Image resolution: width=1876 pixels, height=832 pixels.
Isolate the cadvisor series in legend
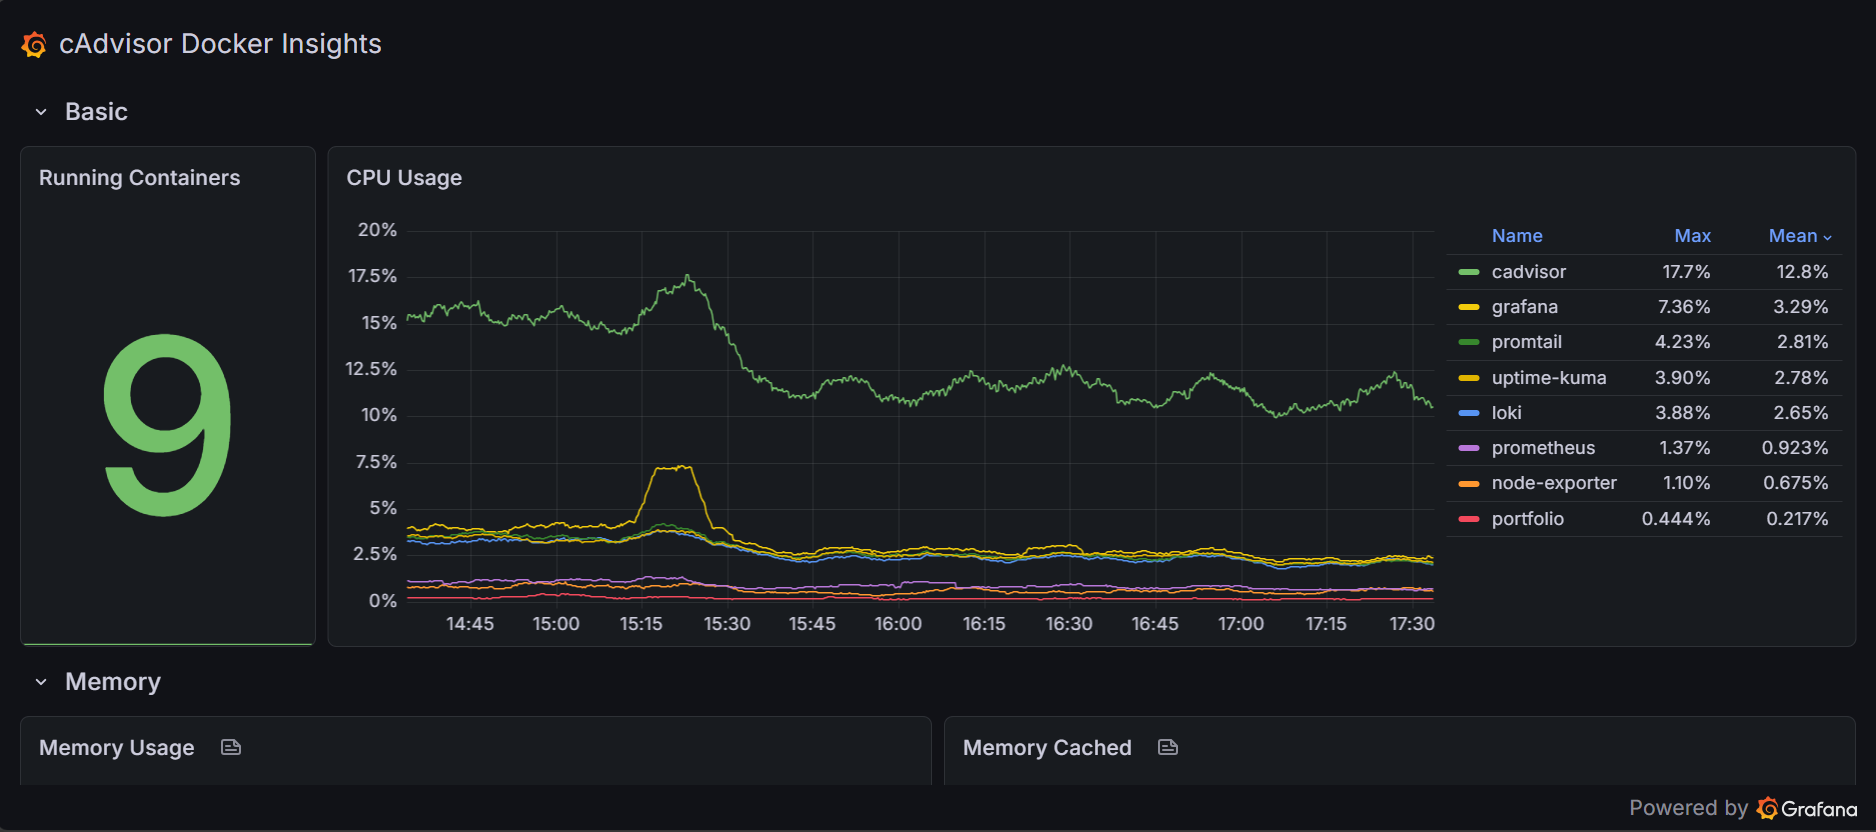pyautogui.click(x=1529, y=272)
